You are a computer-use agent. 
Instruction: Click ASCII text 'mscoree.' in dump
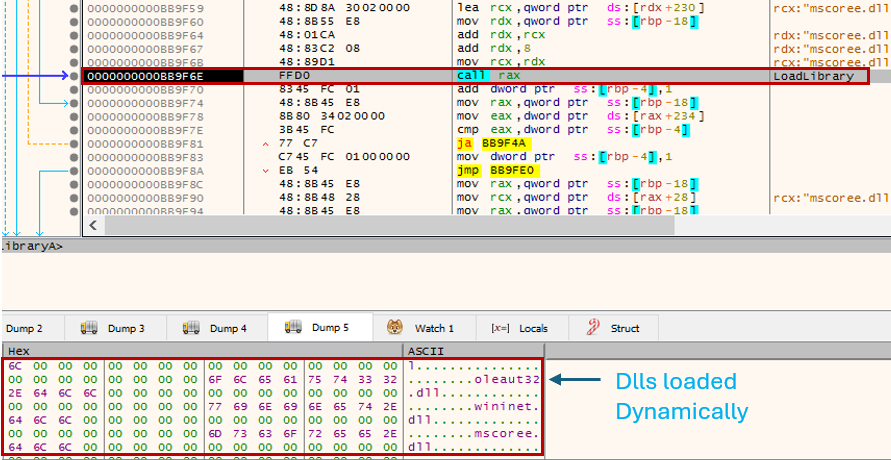coord(506,434)
